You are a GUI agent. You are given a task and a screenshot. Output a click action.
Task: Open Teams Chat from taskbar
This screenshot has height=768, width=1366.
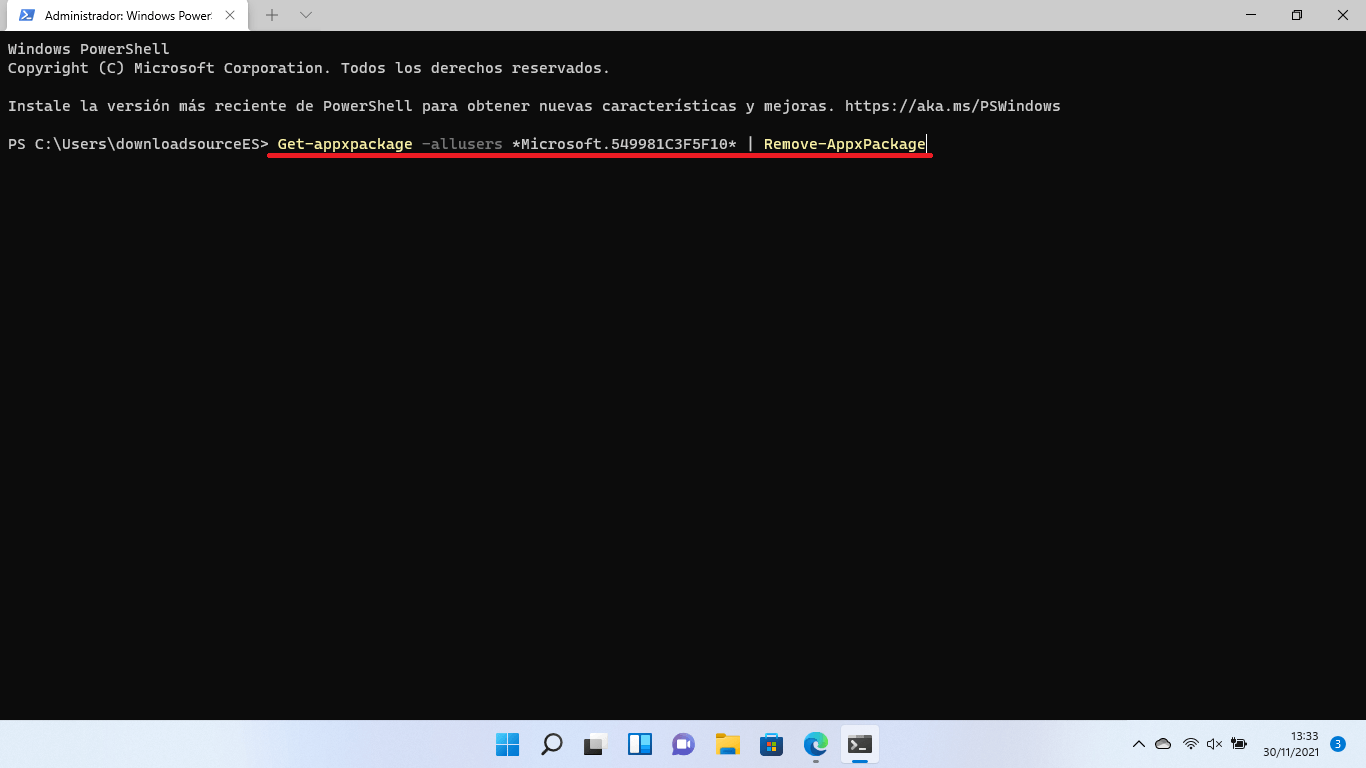684,744
